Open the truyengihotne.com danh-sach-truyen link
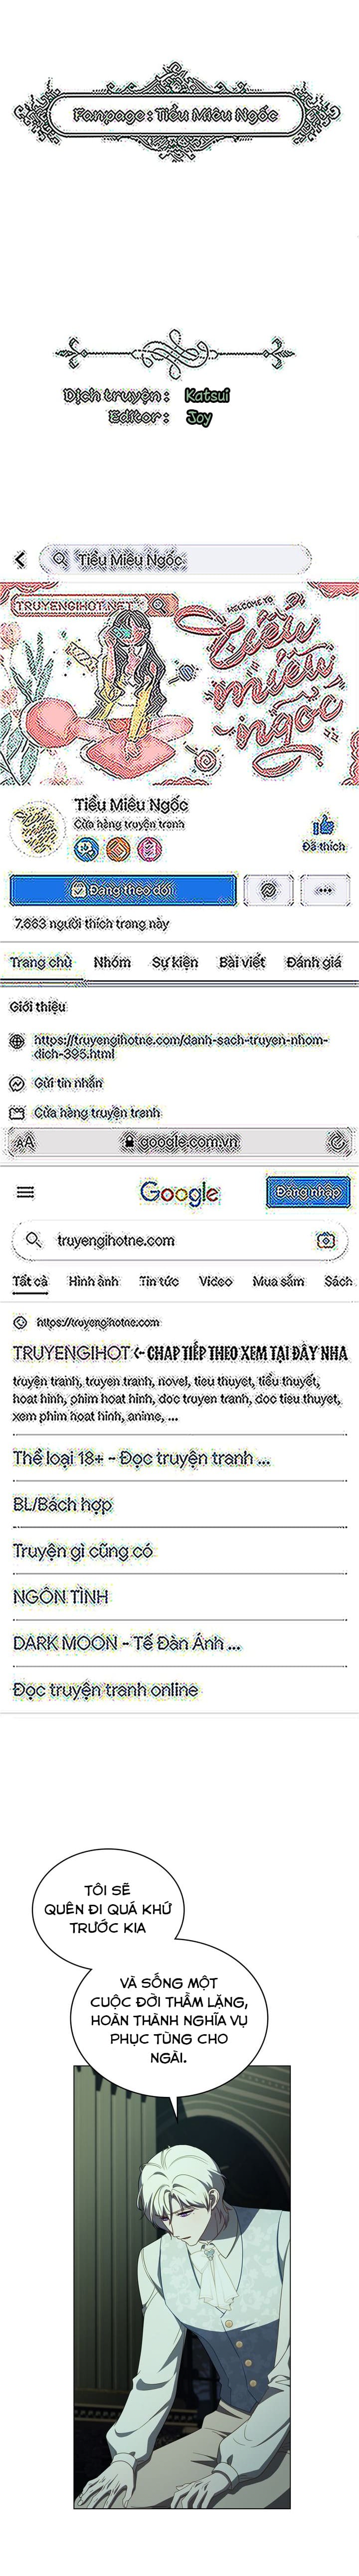 181,1046
